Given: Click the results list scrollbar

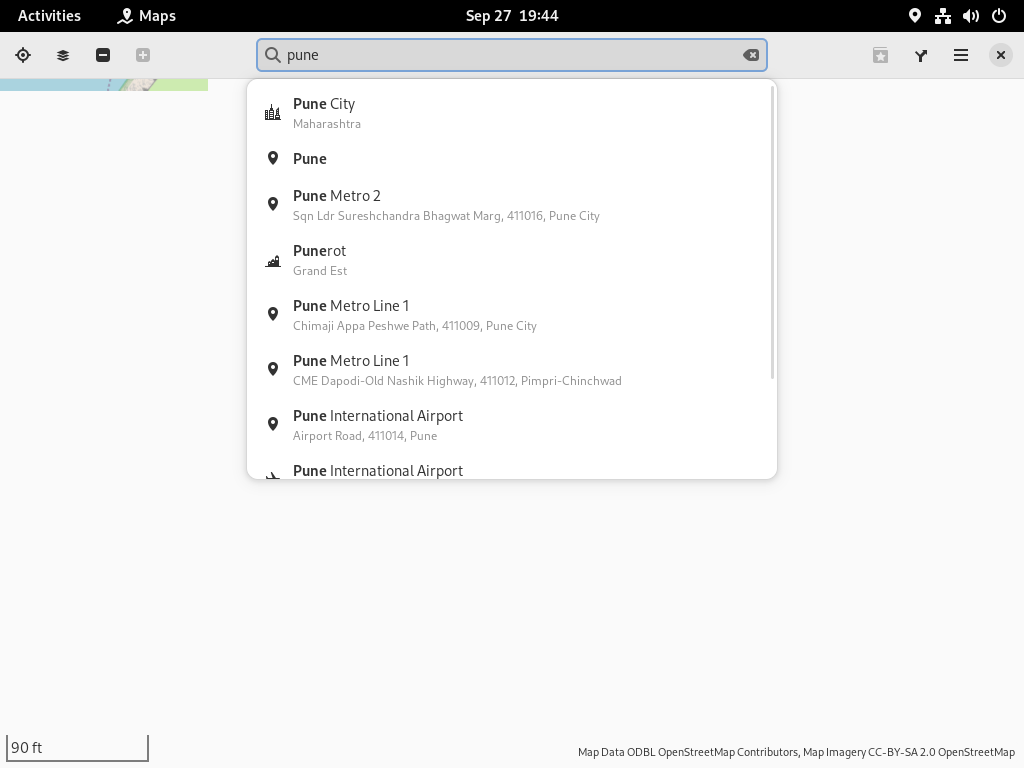Looking at the screenshot, I should click(773, 232).
